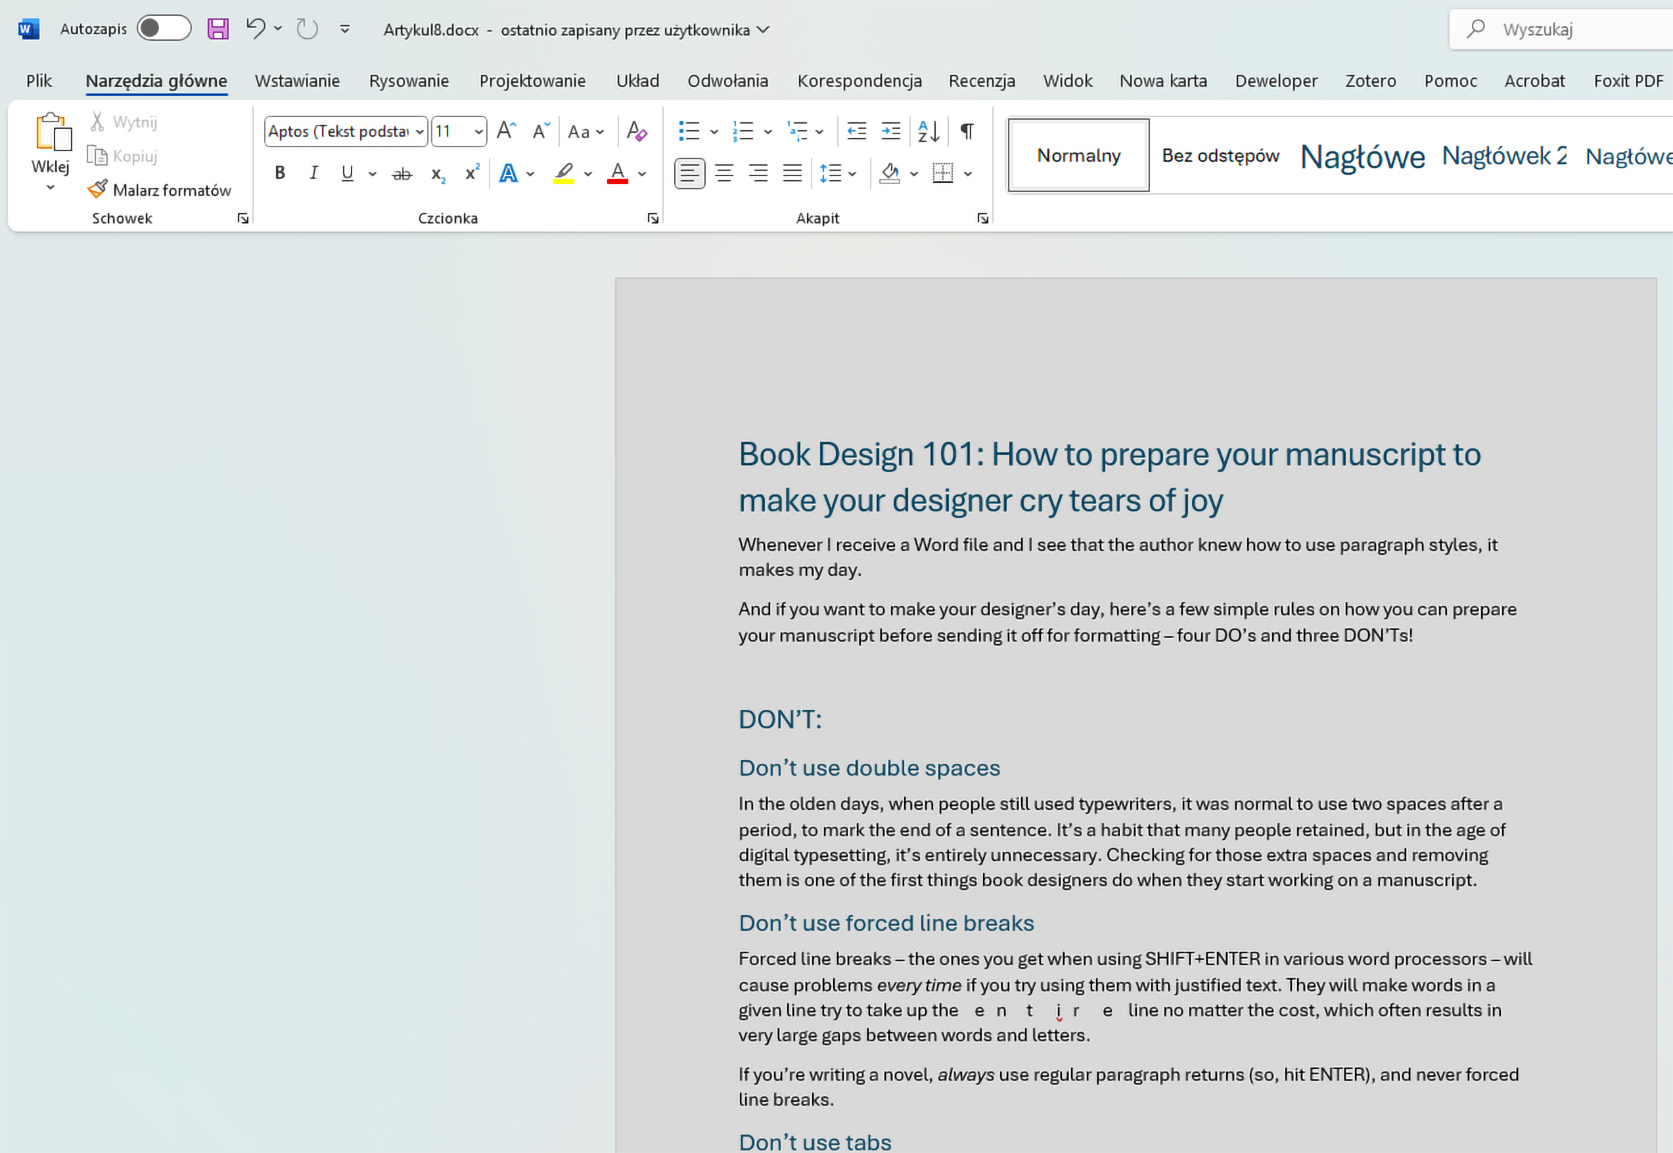This screenshot has width=1673, height=1153.
Task: Click the bulleted list icon
Action: pyautogui.click(x=688, y=131)
